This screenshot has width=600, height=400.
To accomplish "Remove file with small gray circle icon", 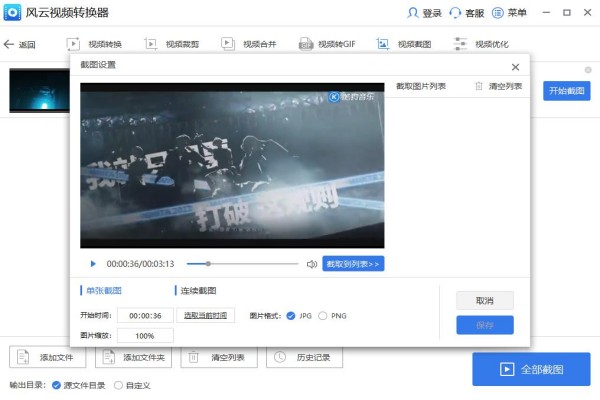I will click(588, 70).
